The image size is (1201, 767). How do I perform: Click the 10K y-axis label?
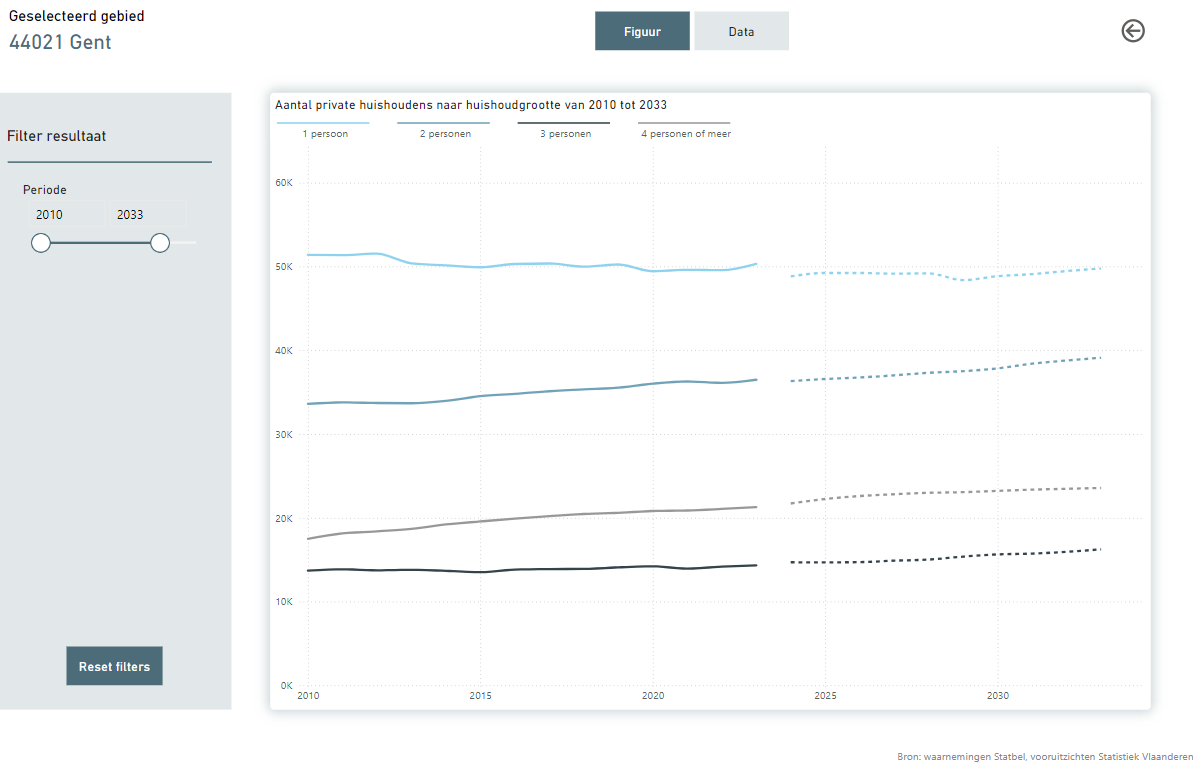284,602
